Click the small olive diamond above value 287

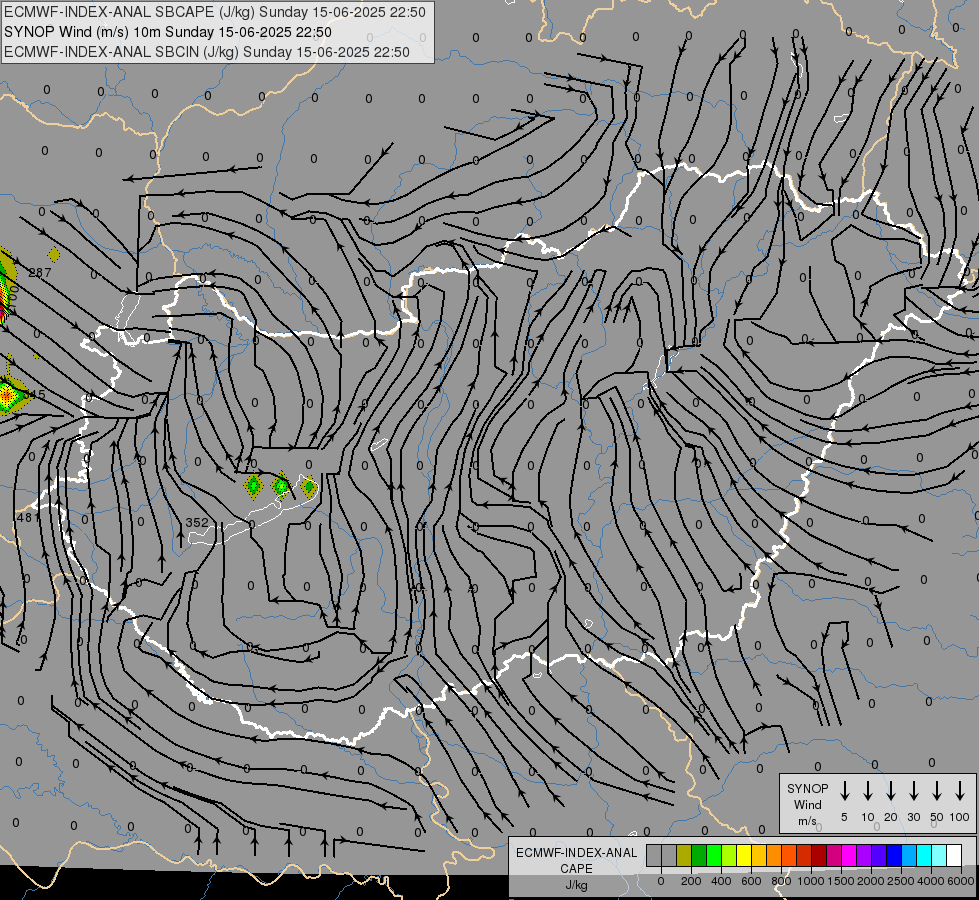(54, 254)
